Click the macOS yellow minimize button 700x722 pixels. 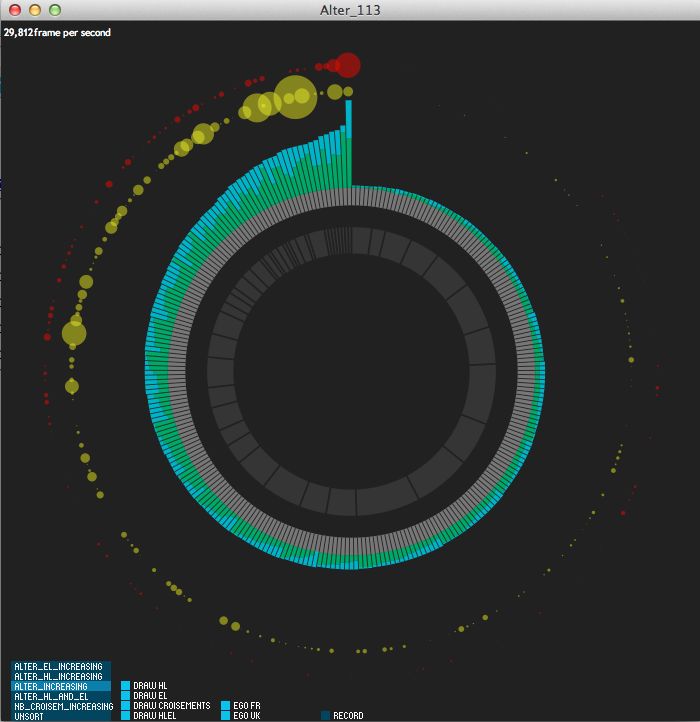point(35,10)
